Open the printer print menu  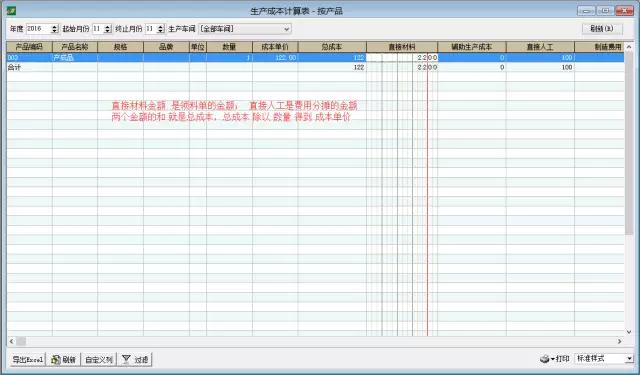click(554, 359)
